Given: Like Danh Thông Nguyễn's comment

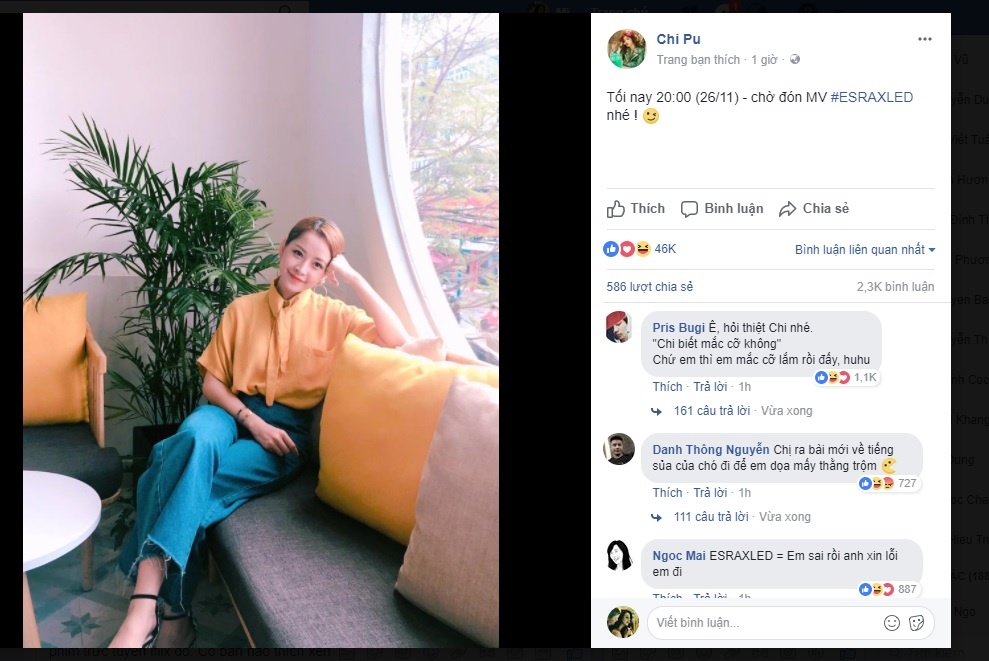Looking at the screenshot, I should 667,492.
